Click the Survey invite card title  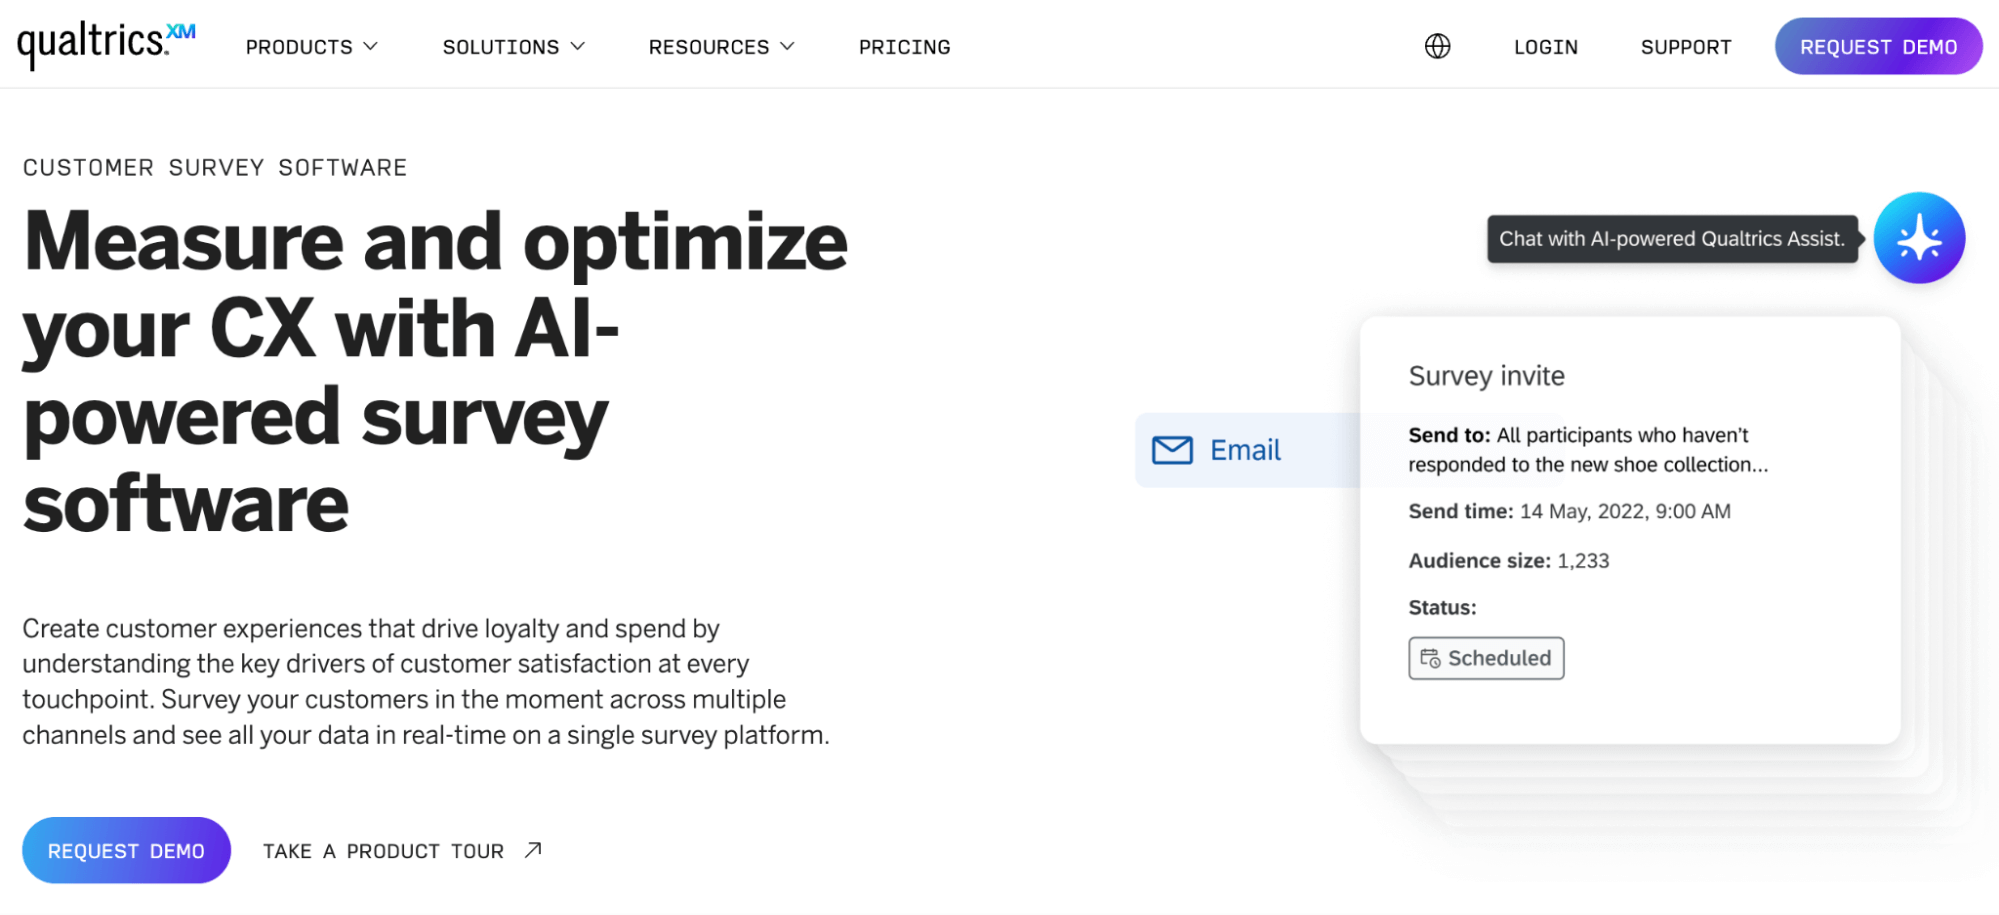point(1486,376)
